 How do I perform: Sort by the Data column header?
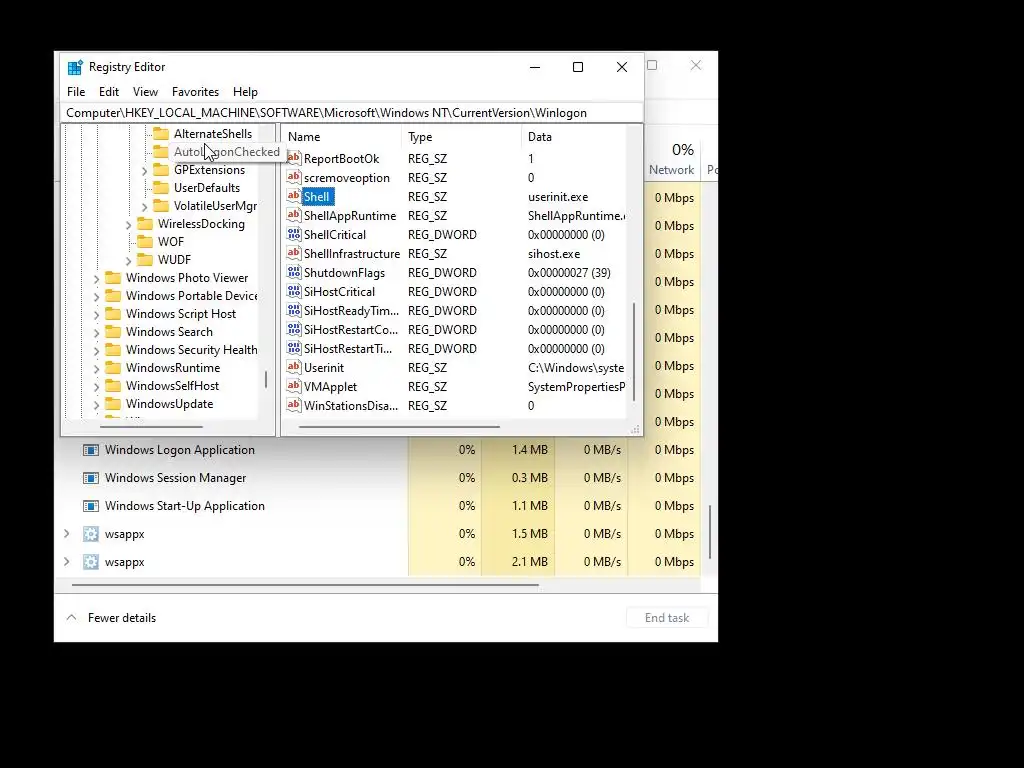pos(539,137)
